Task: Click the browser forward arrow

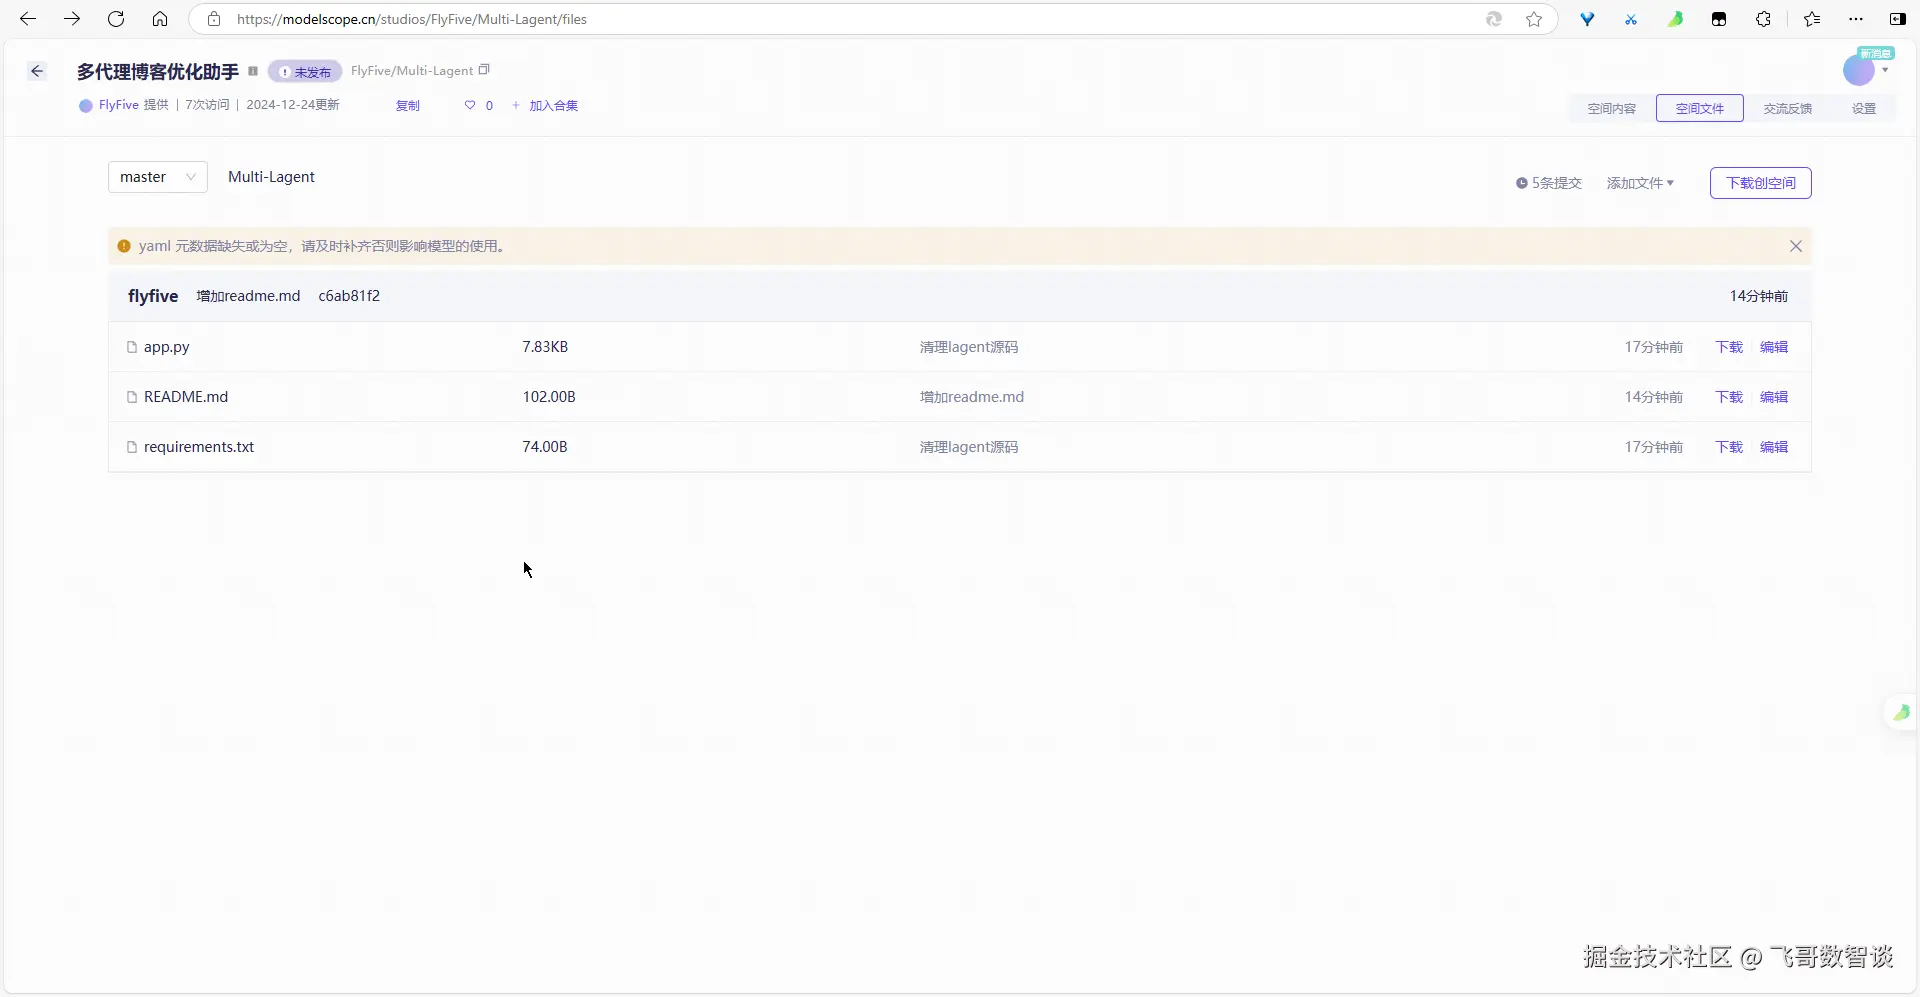Action: tap(72, 19)
